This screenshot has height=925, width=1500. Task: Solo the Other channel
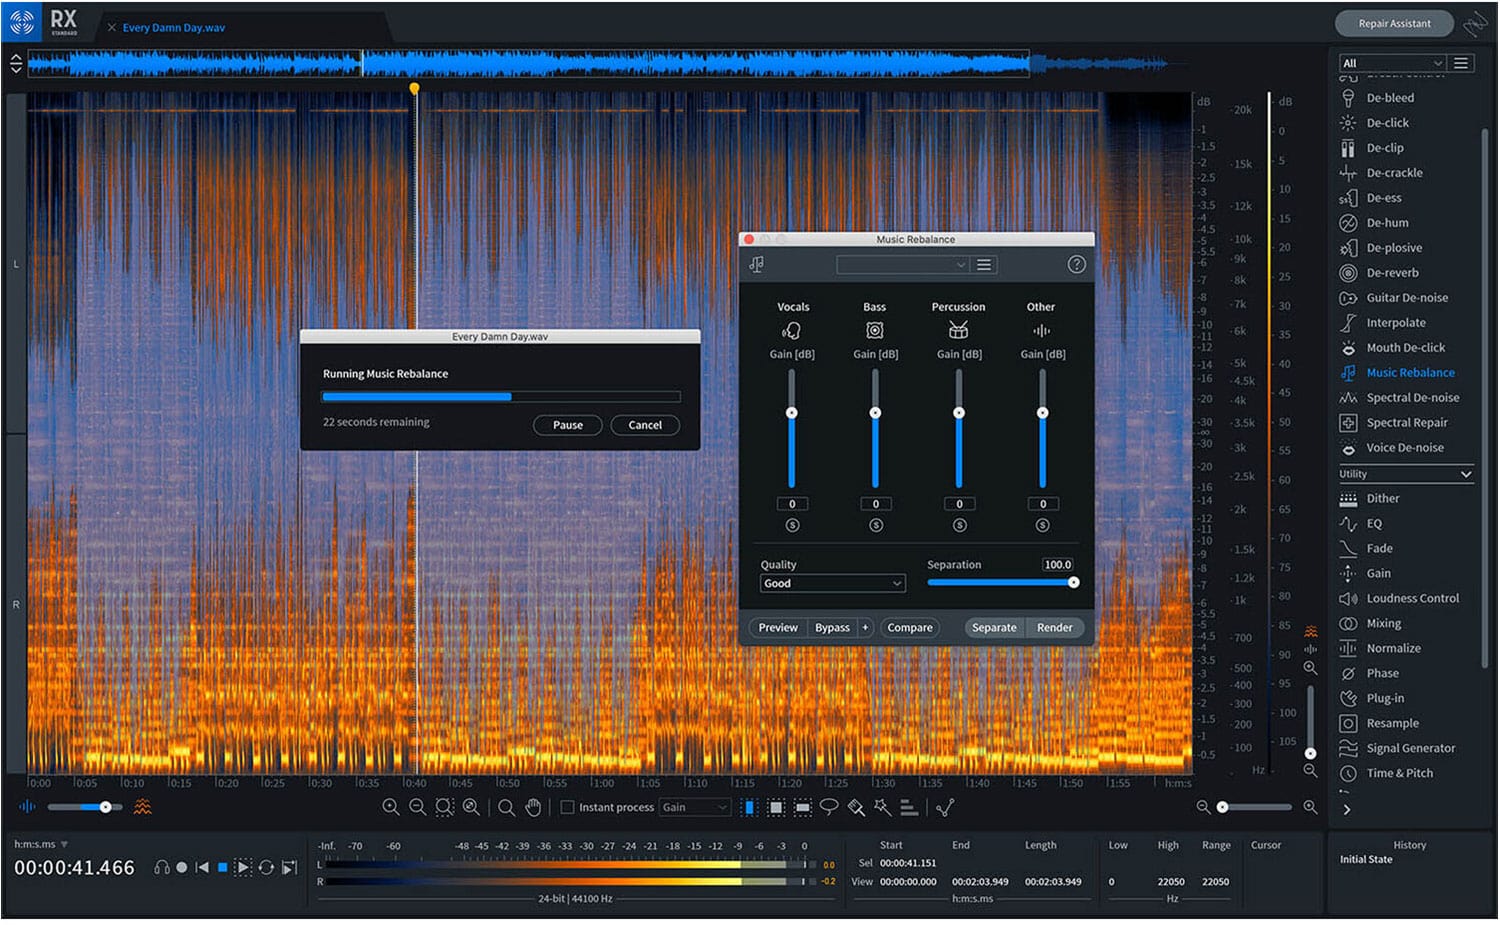[x=1043, y=526]
